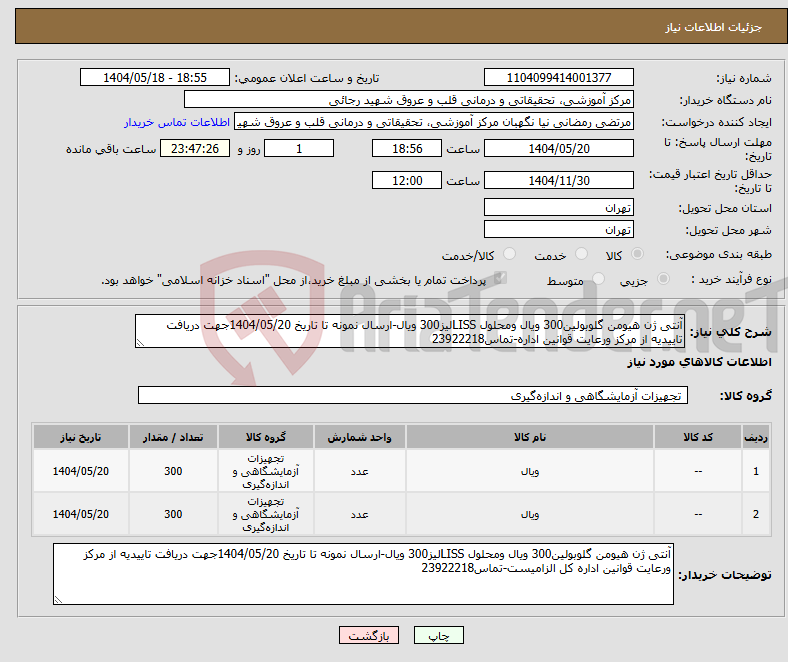
Task: Click the remaining time field 23:47:26
Action: point(195,148)
